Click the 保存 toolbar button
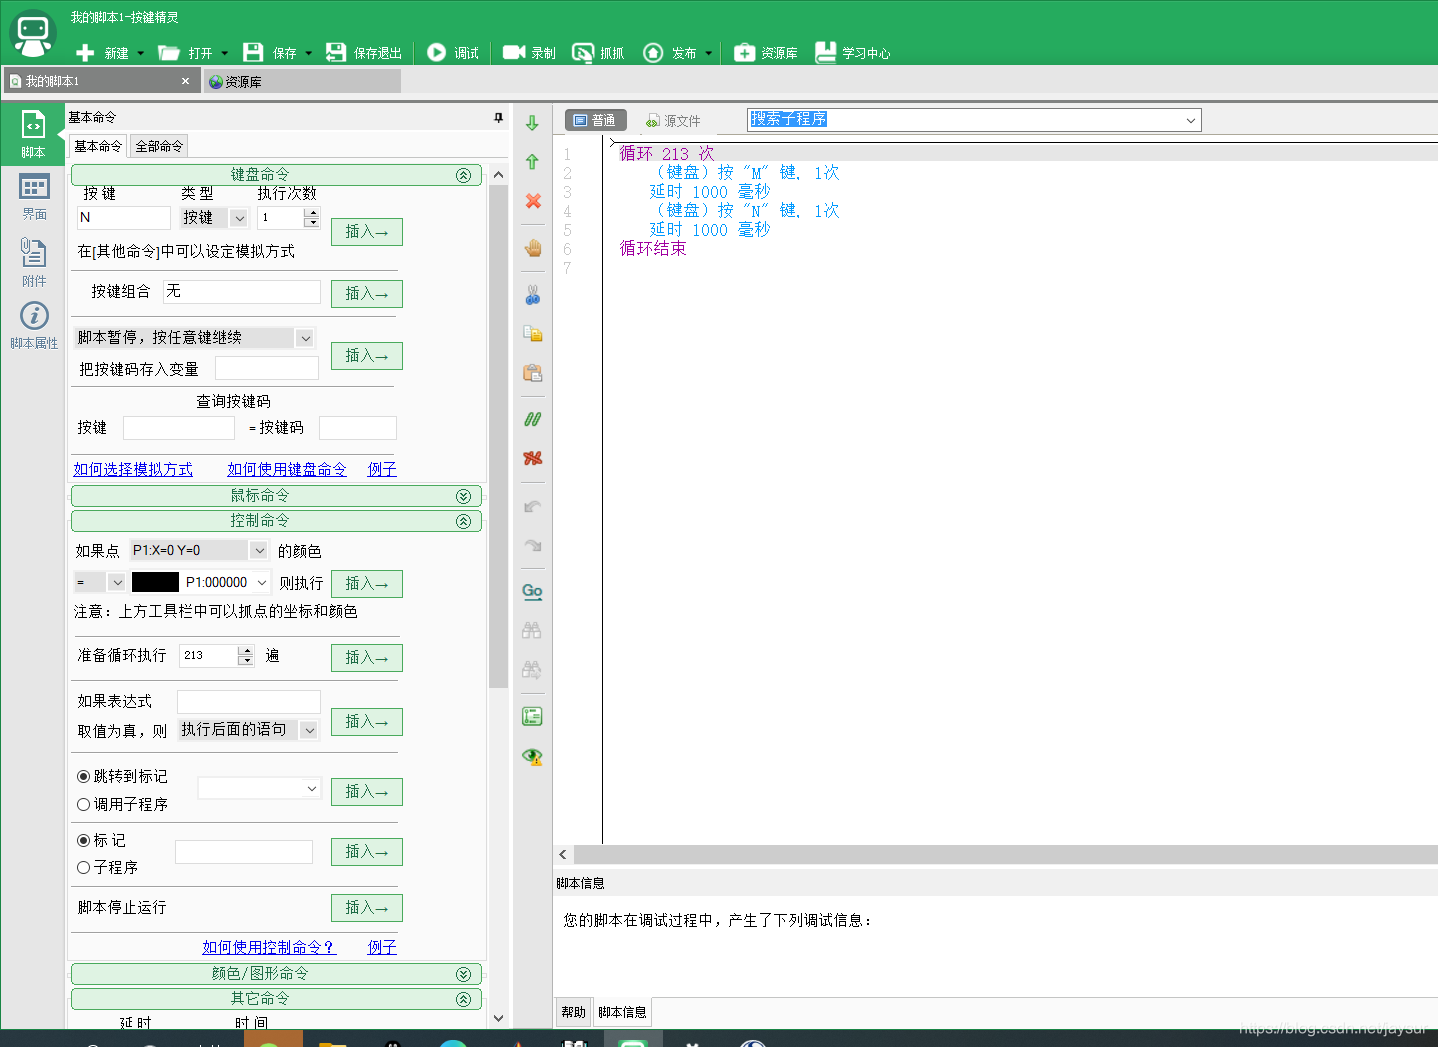This screenshot has width=1438, height=1047. [270, 53]
